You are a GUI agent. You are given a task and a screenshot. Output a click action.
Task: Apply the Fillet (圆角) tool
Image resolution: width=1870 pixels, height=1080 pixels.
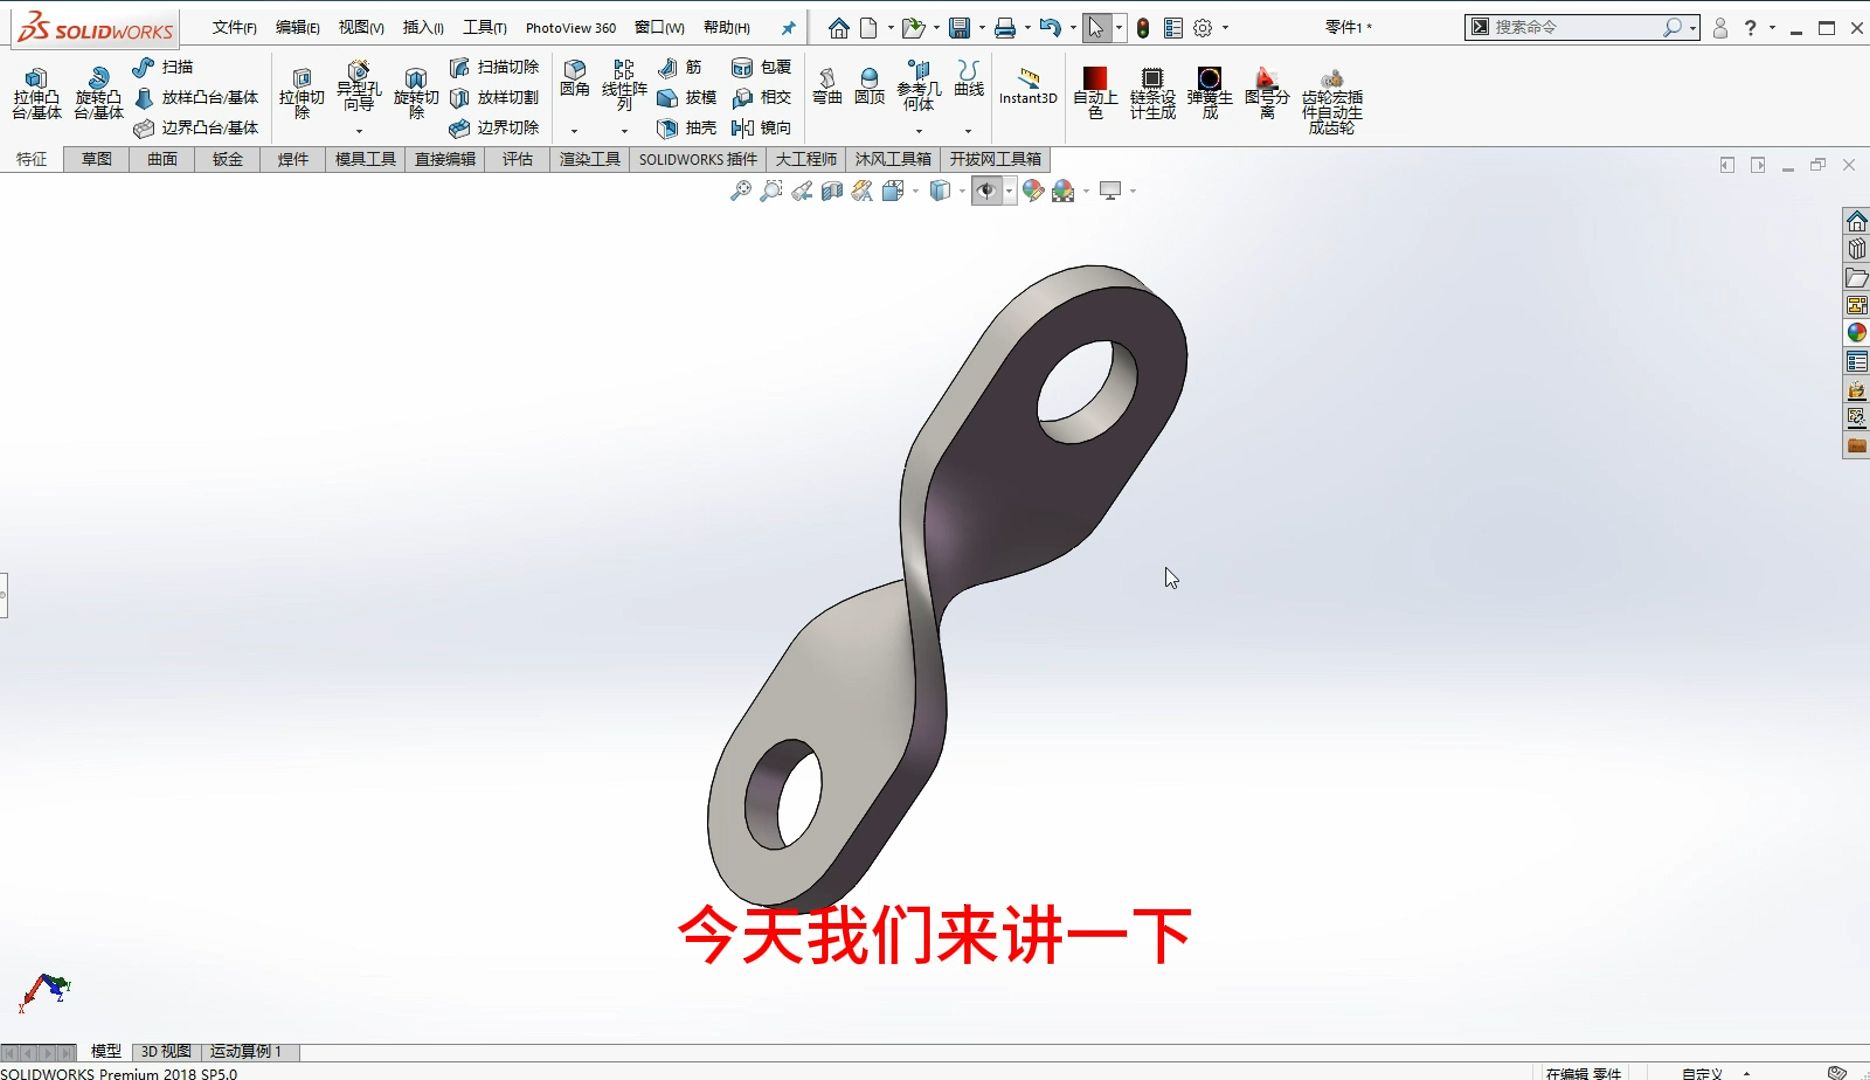pos(574,79)
